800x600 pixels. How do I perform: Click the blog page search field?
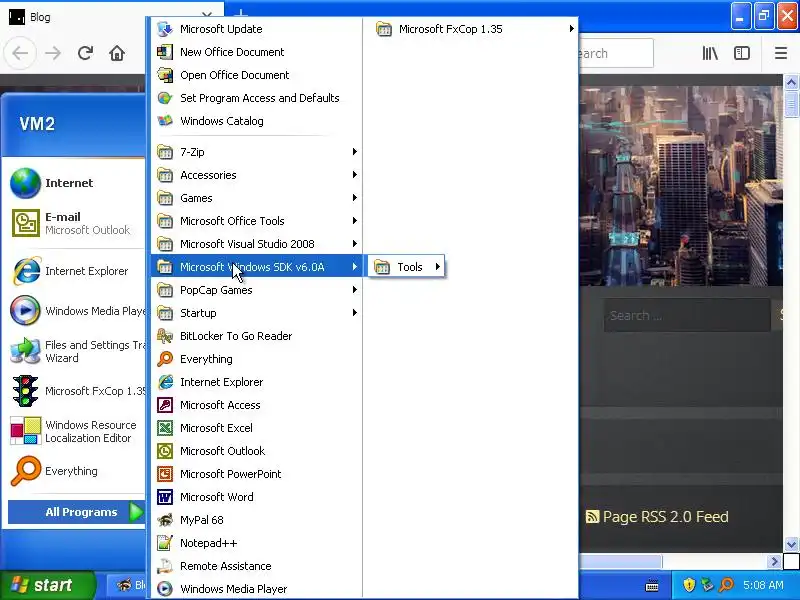(x=687, y=315)
